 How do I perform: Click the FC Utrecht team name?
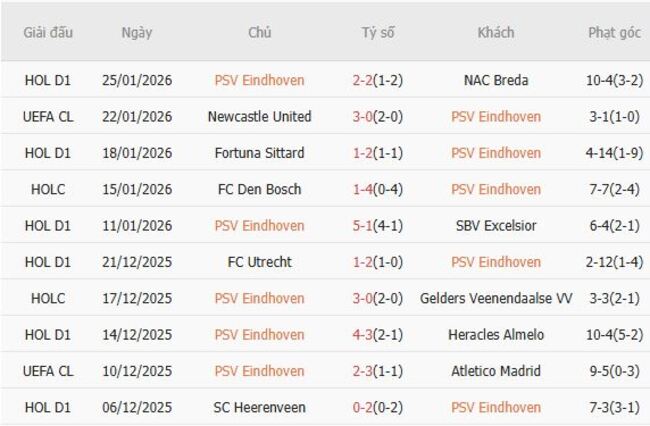(x=259, y=262)
